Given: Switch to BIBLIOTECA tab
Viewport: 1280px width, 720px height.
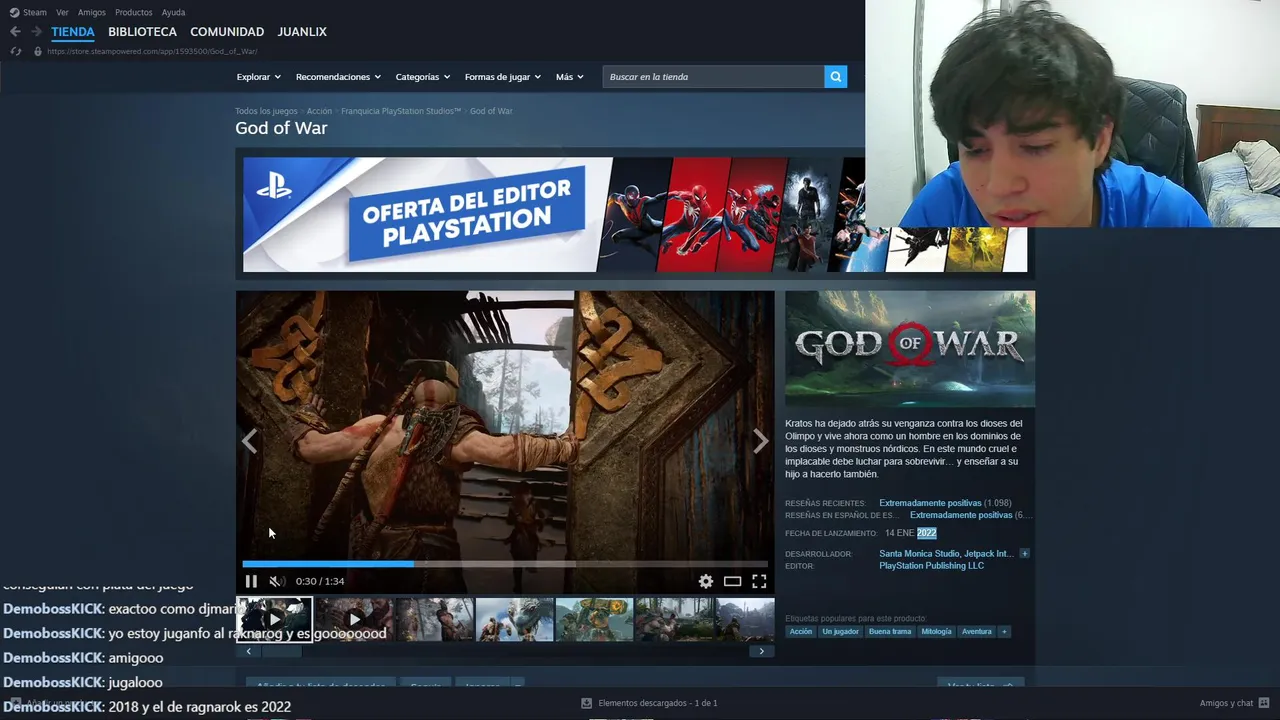Looking at the screenshot, I should coord(142,32).
